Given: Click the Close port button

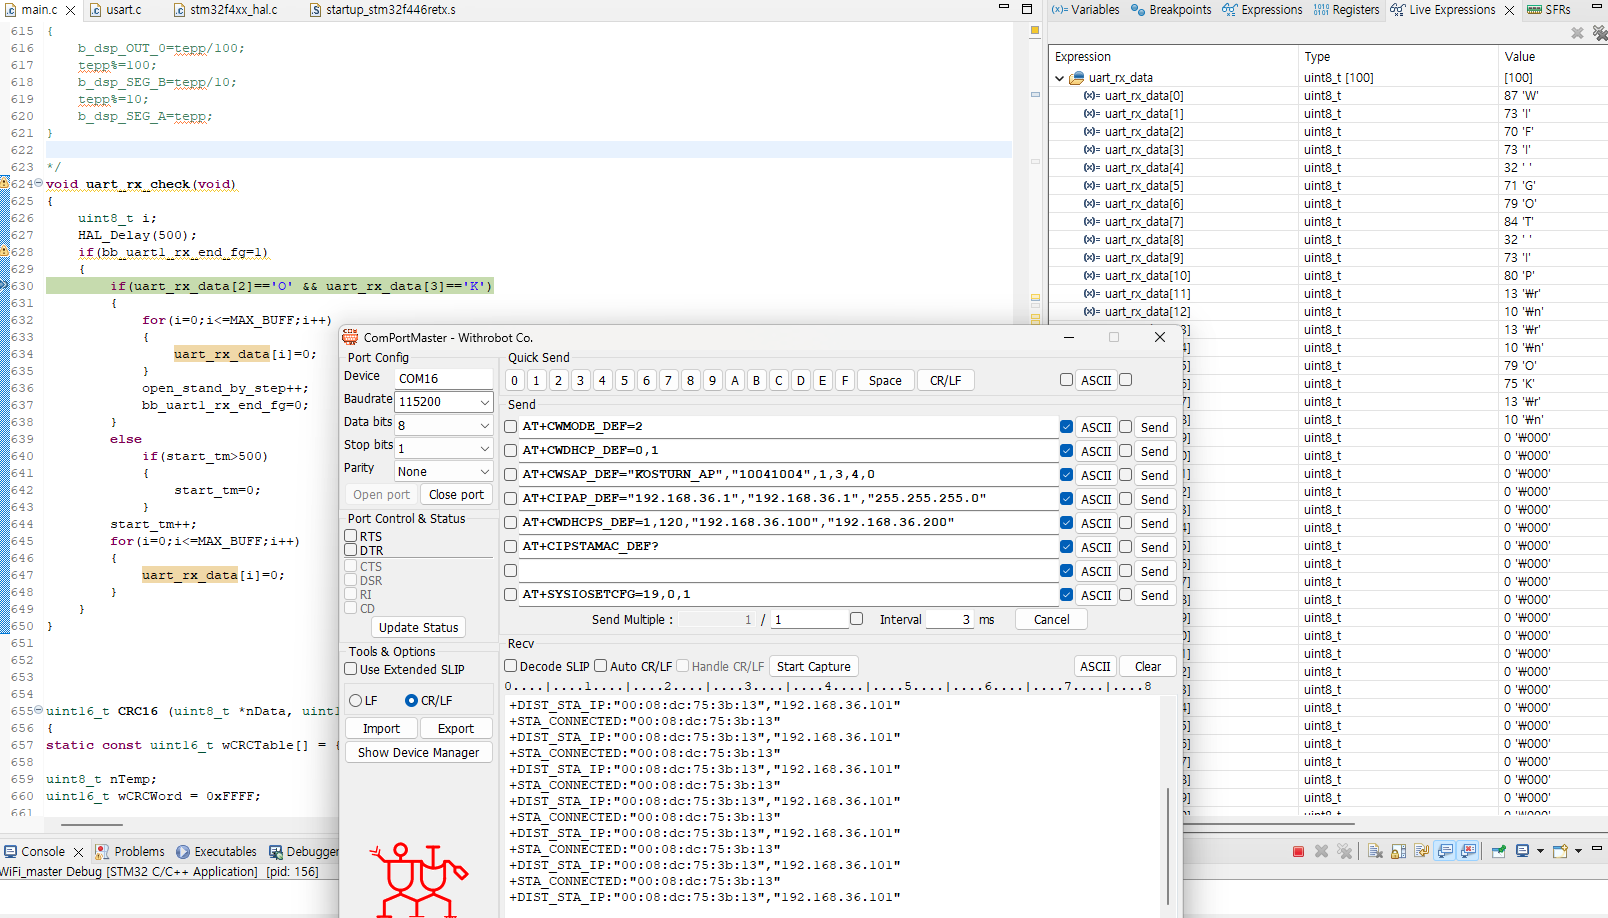Looking at the screenshot, I should pos(456,494).
